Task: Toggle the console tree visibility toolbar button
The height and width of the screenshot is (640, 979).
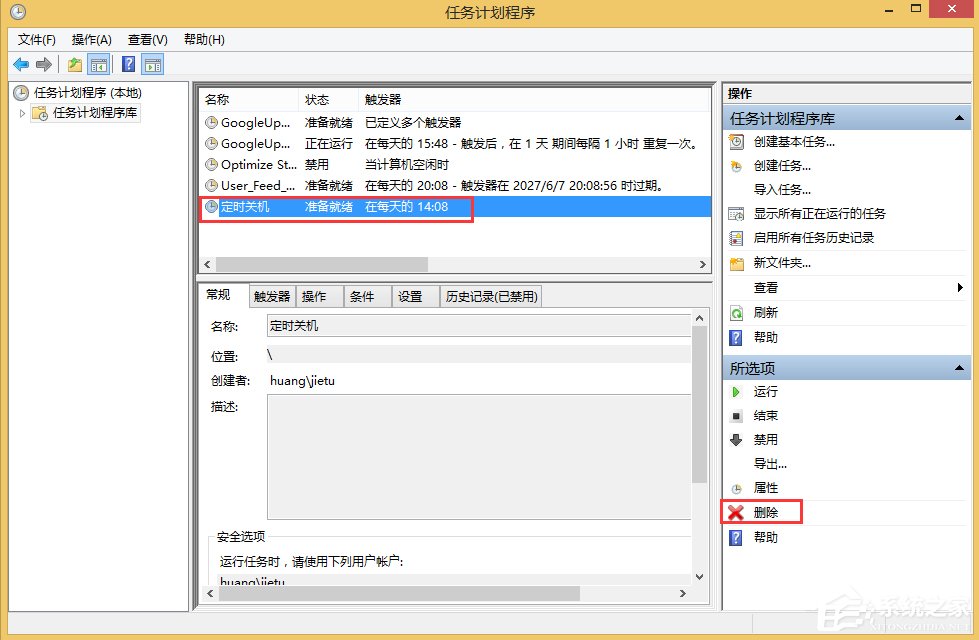Action: tap(98, 64)
